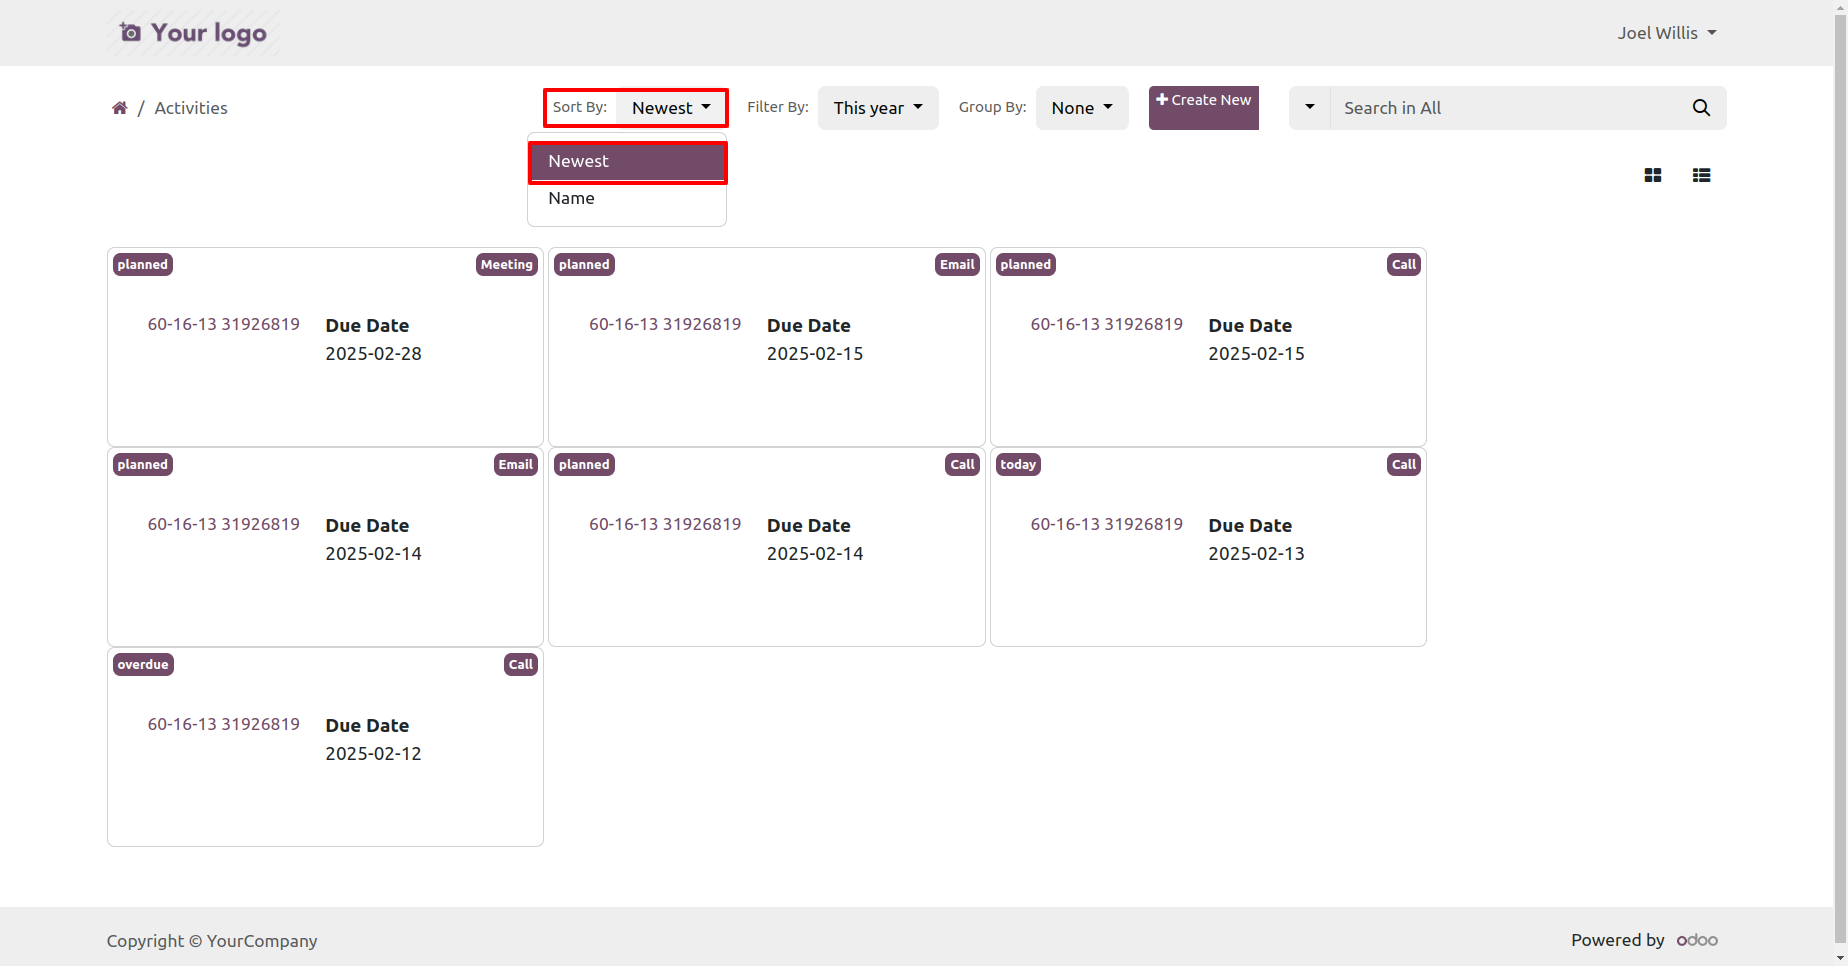
Task: Click due date 2025-02-28 text
Action: point(373,354)
